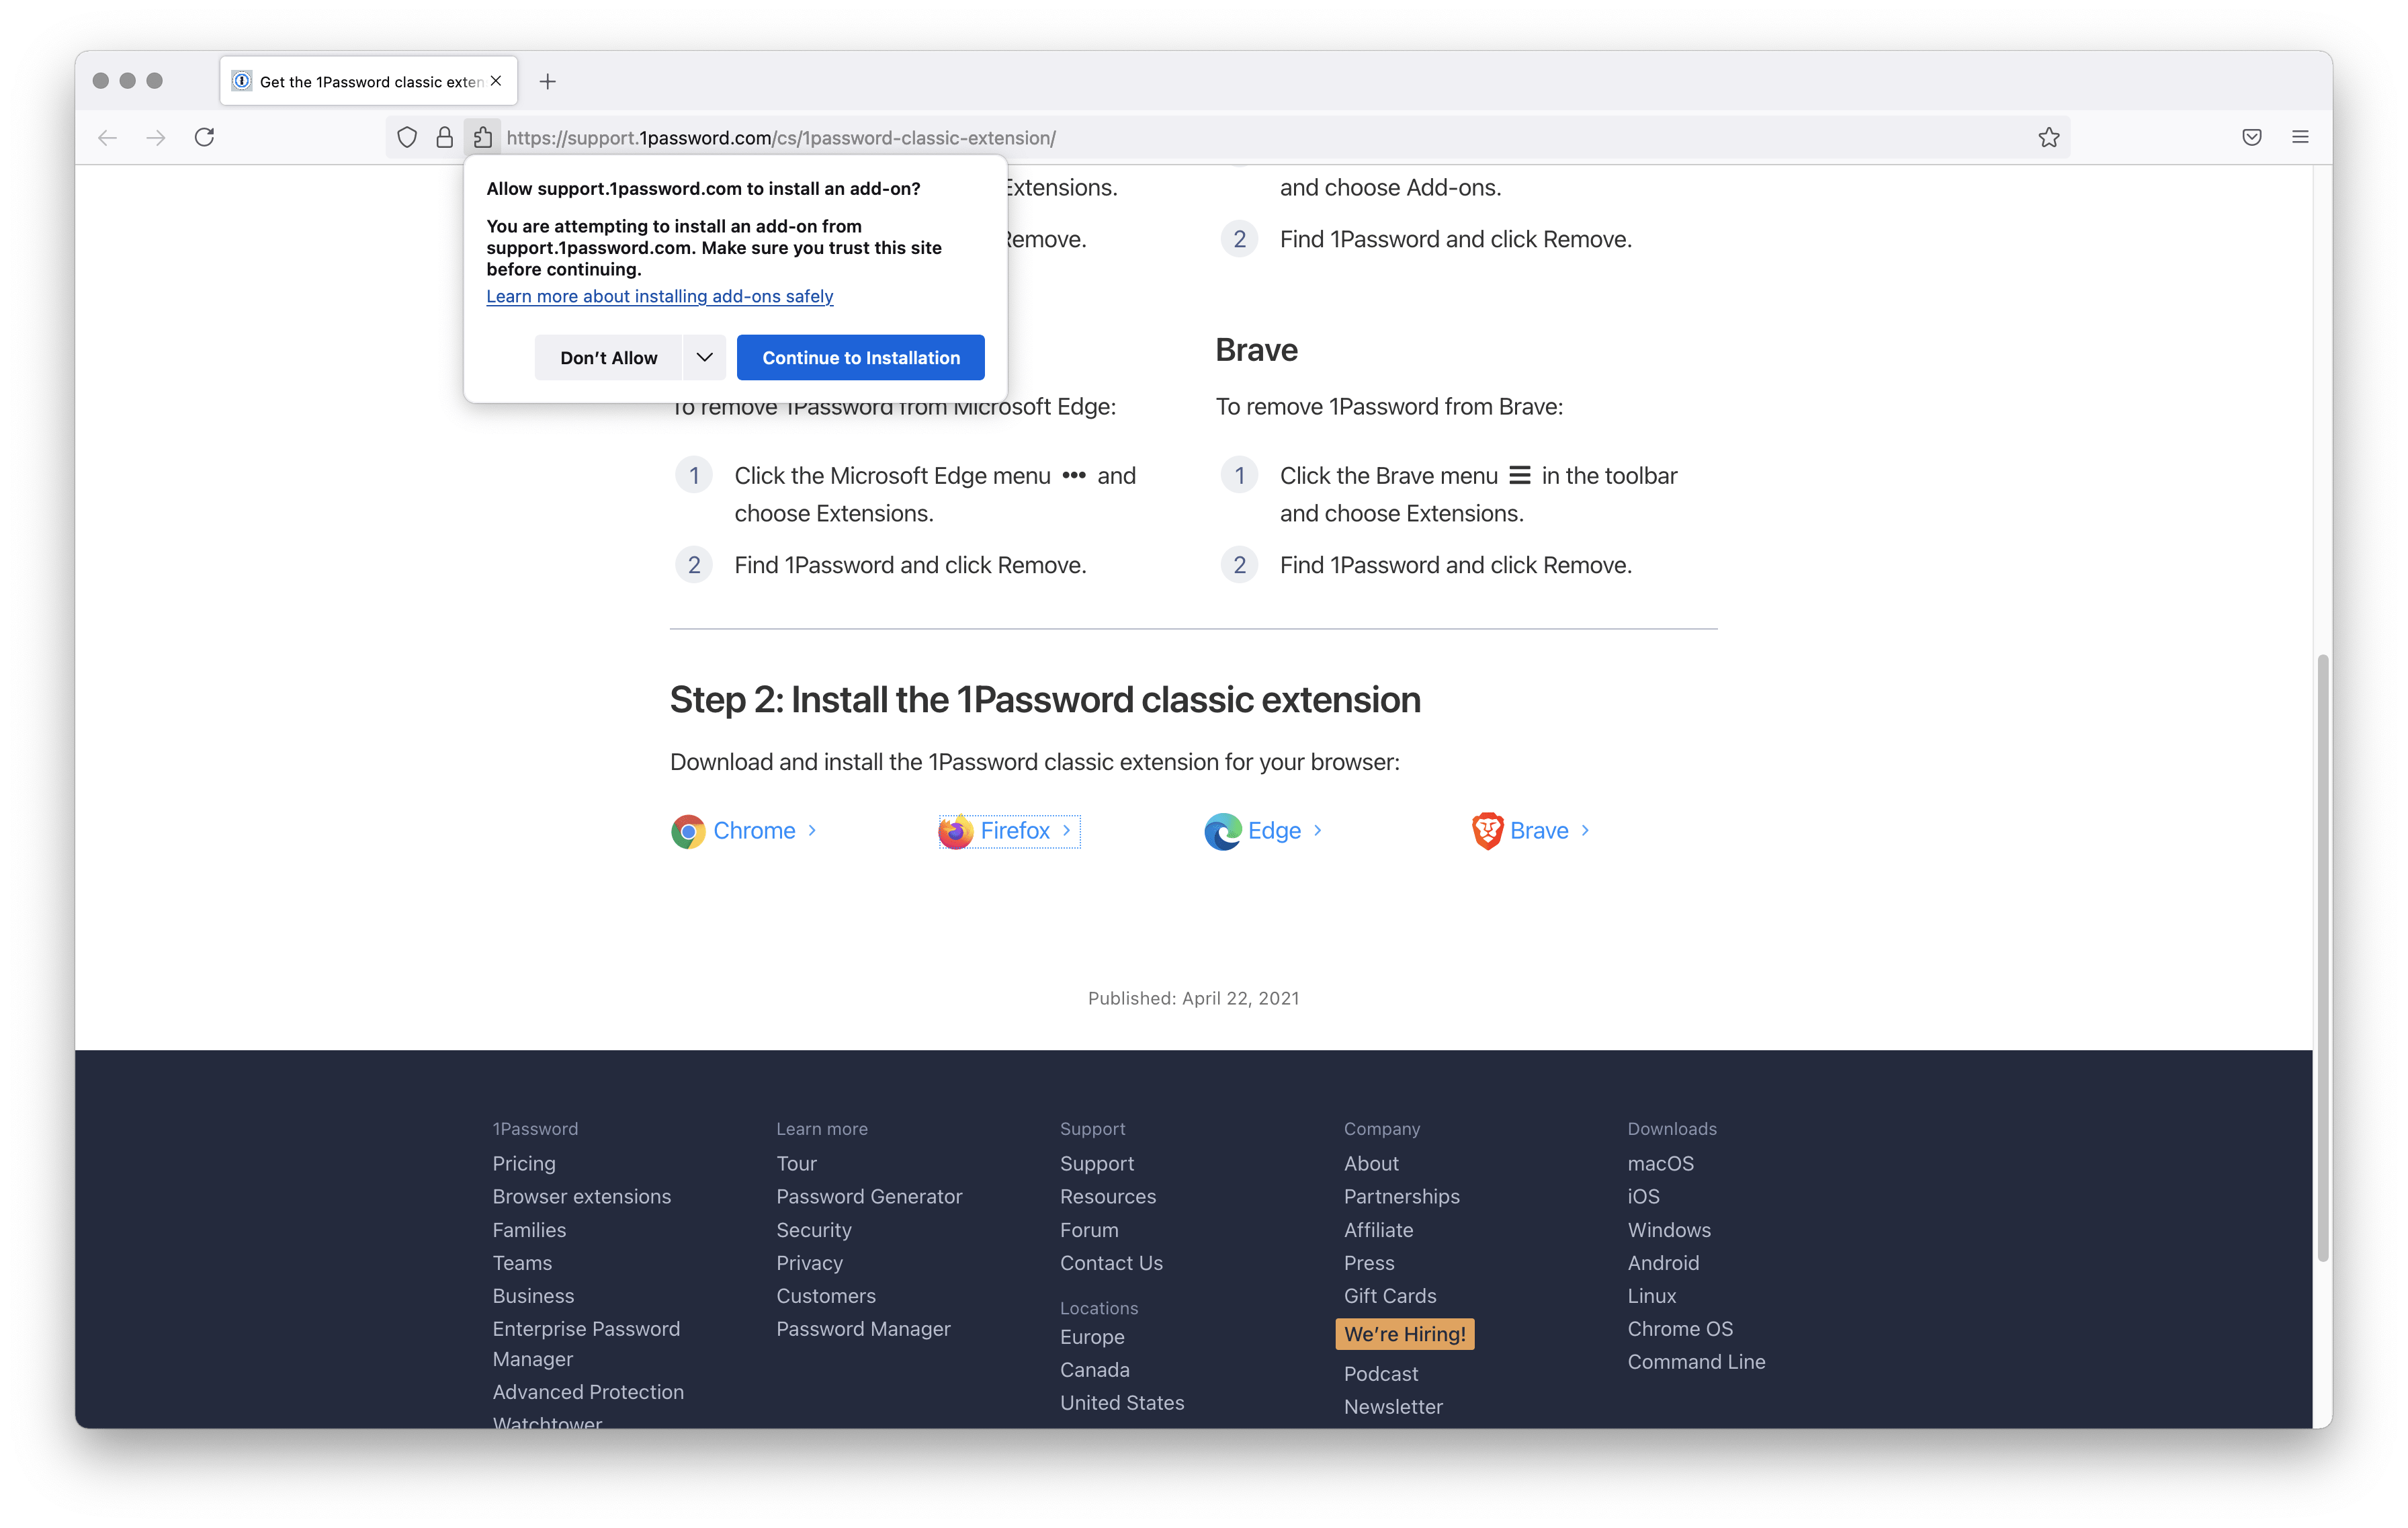Click the page vertical scrollbar
This screenshot has height=1528, width=2408.
pos(2322,958)
